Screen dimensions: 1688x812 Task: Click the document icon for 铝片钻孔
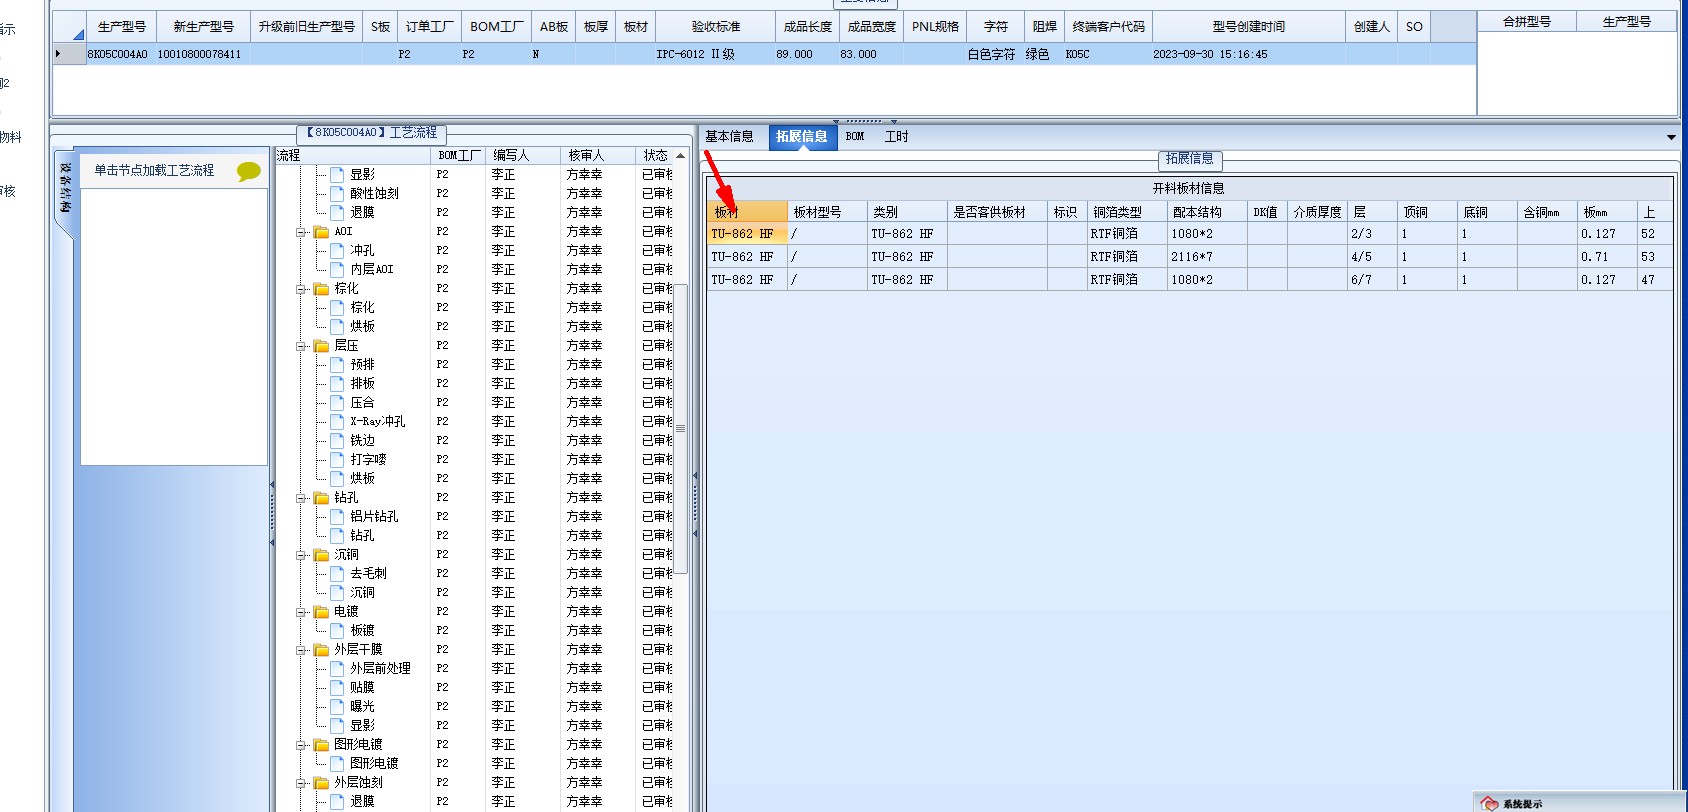point(337,516)
